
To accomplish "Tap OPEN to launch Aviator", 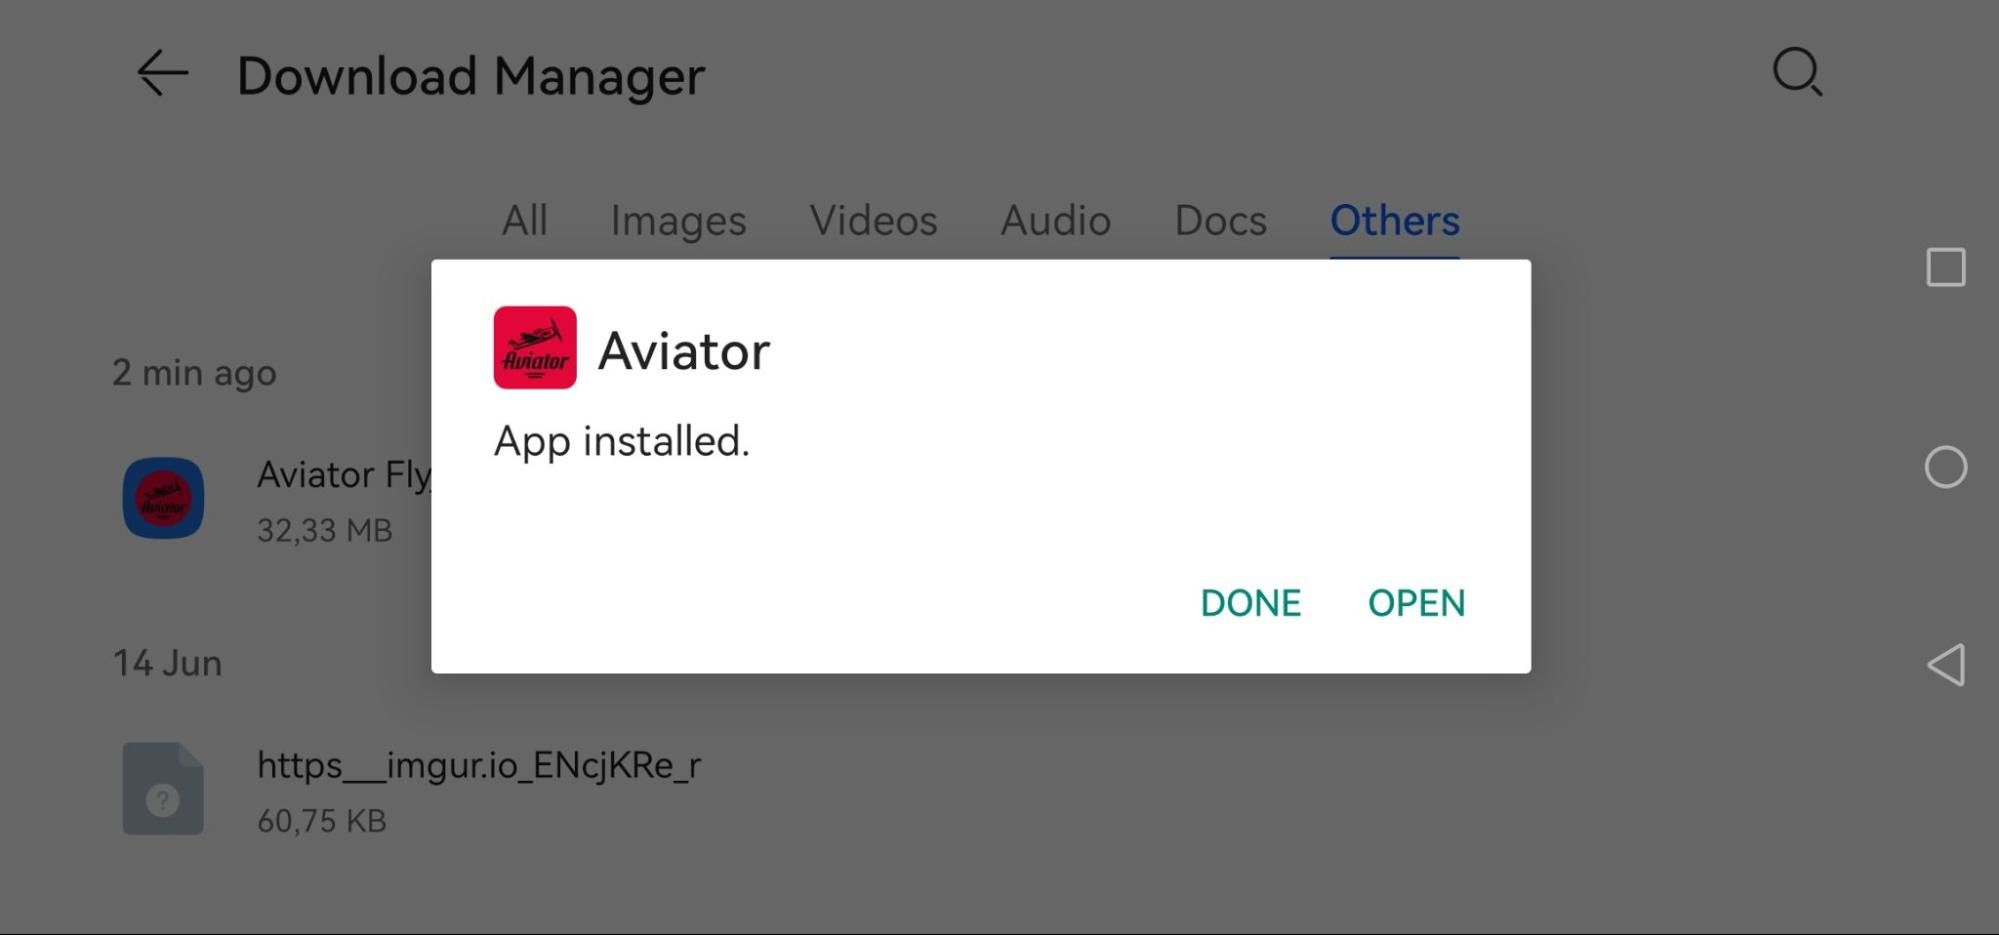I will click(x=1415, y=602).
